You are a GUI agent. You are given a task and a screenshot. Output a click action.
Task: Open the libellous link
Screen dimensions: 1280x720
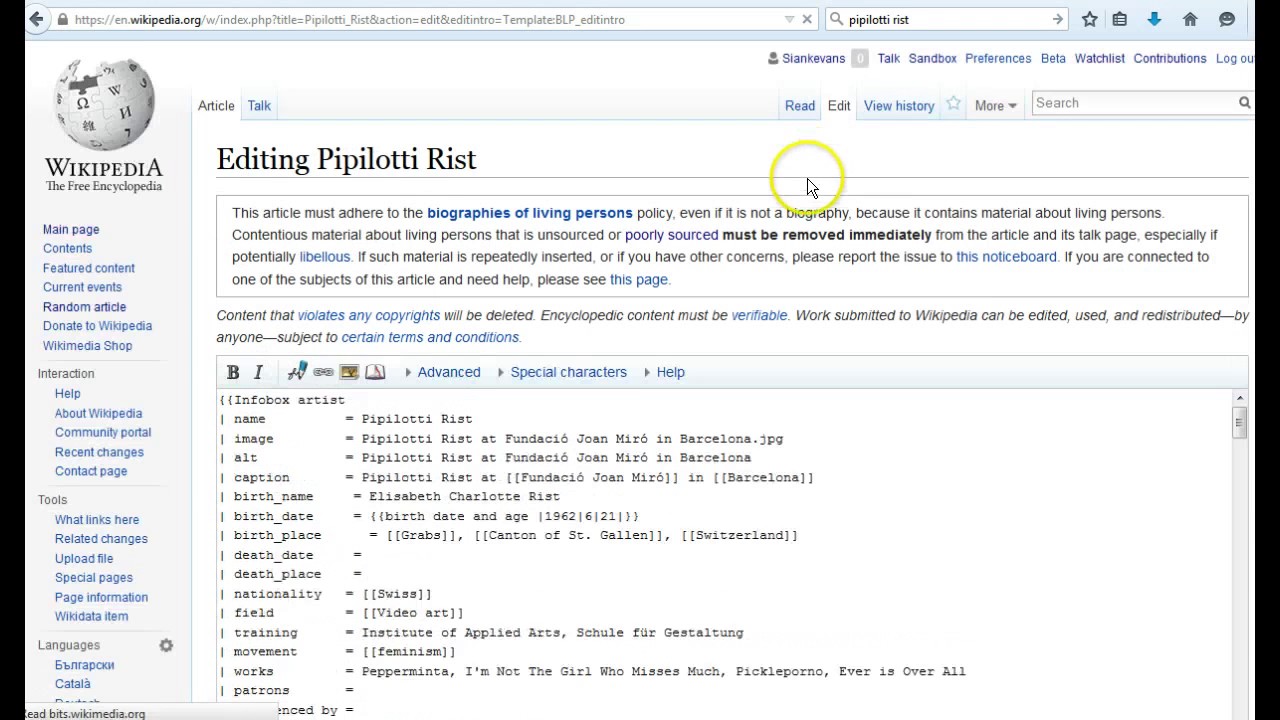pos(325,257)
